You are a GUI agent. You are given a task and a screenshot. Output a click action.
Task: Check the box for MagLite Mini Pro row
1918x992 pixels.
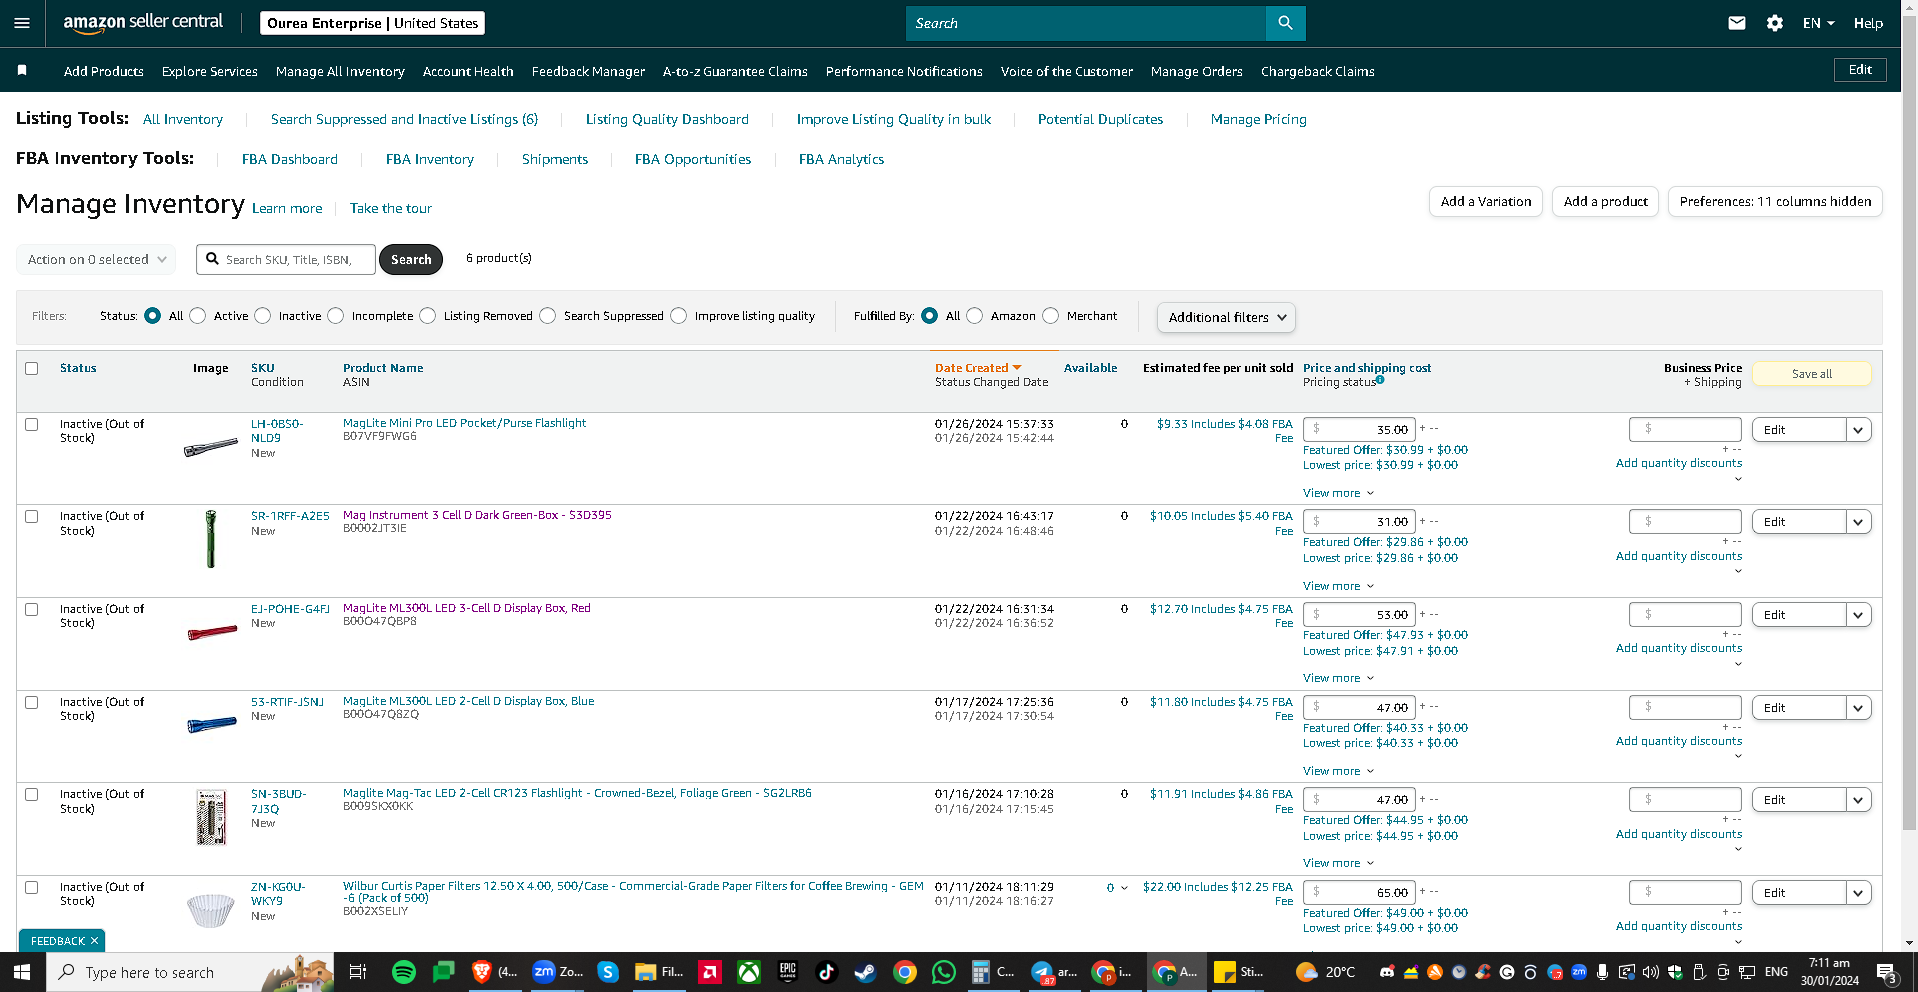click(32, 424)
